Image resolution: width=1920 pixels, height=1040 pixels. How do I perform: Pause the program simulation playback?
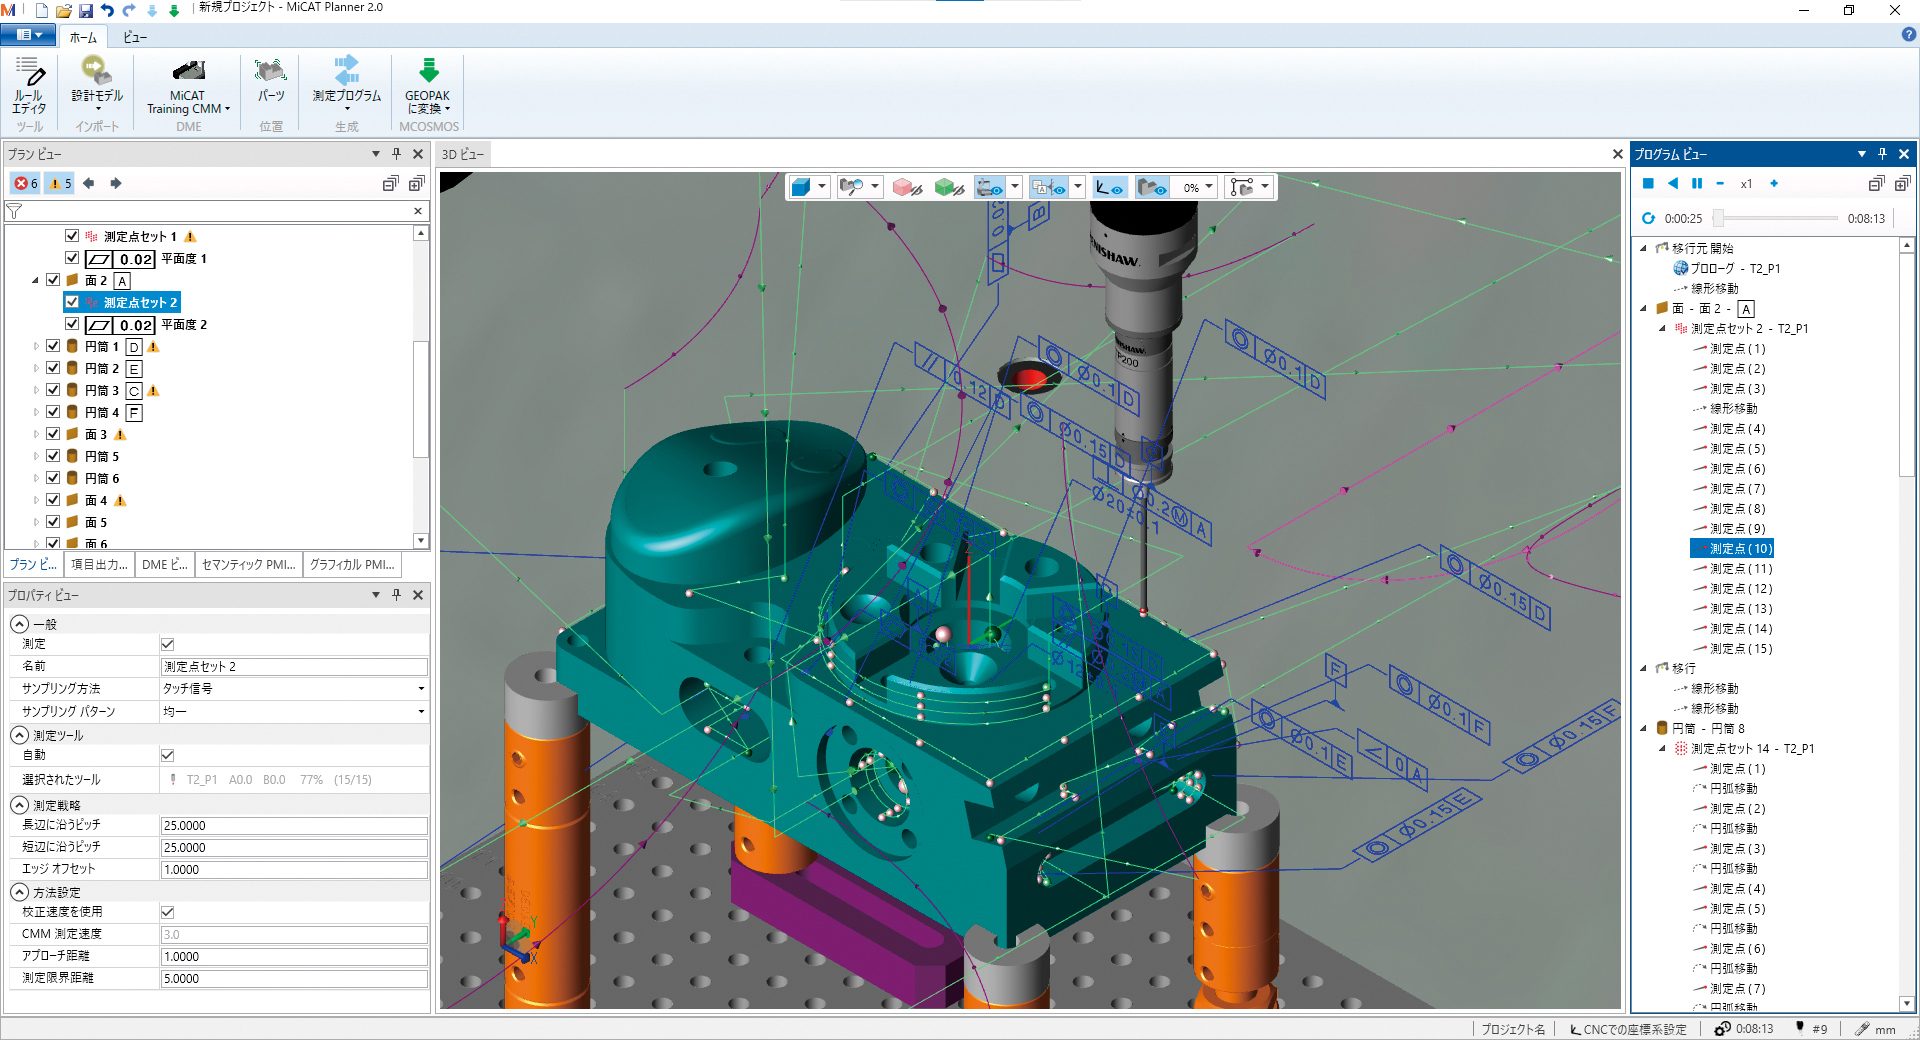pyautogui.click(x=1697, y=184)
